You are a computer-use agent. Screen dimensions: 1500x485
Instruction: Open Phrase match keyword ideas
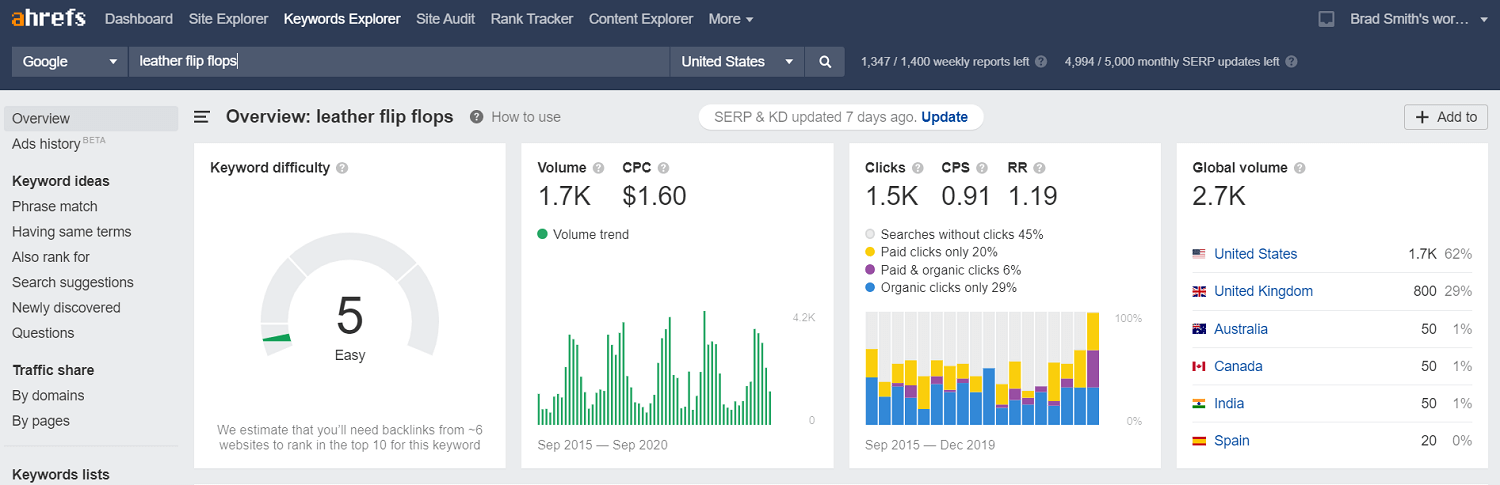[x=55, y=206]
